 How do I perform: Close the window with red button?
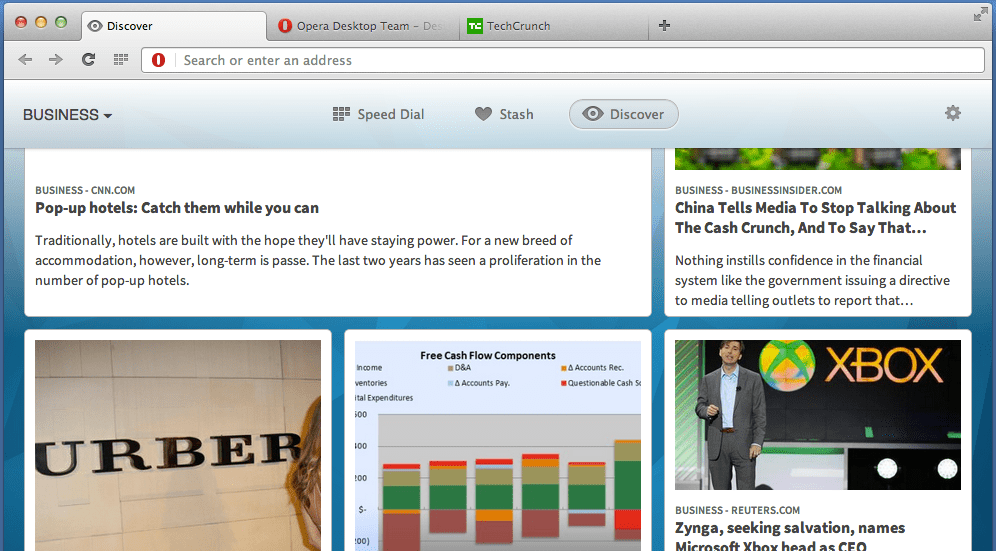click(x=21, y=23)
